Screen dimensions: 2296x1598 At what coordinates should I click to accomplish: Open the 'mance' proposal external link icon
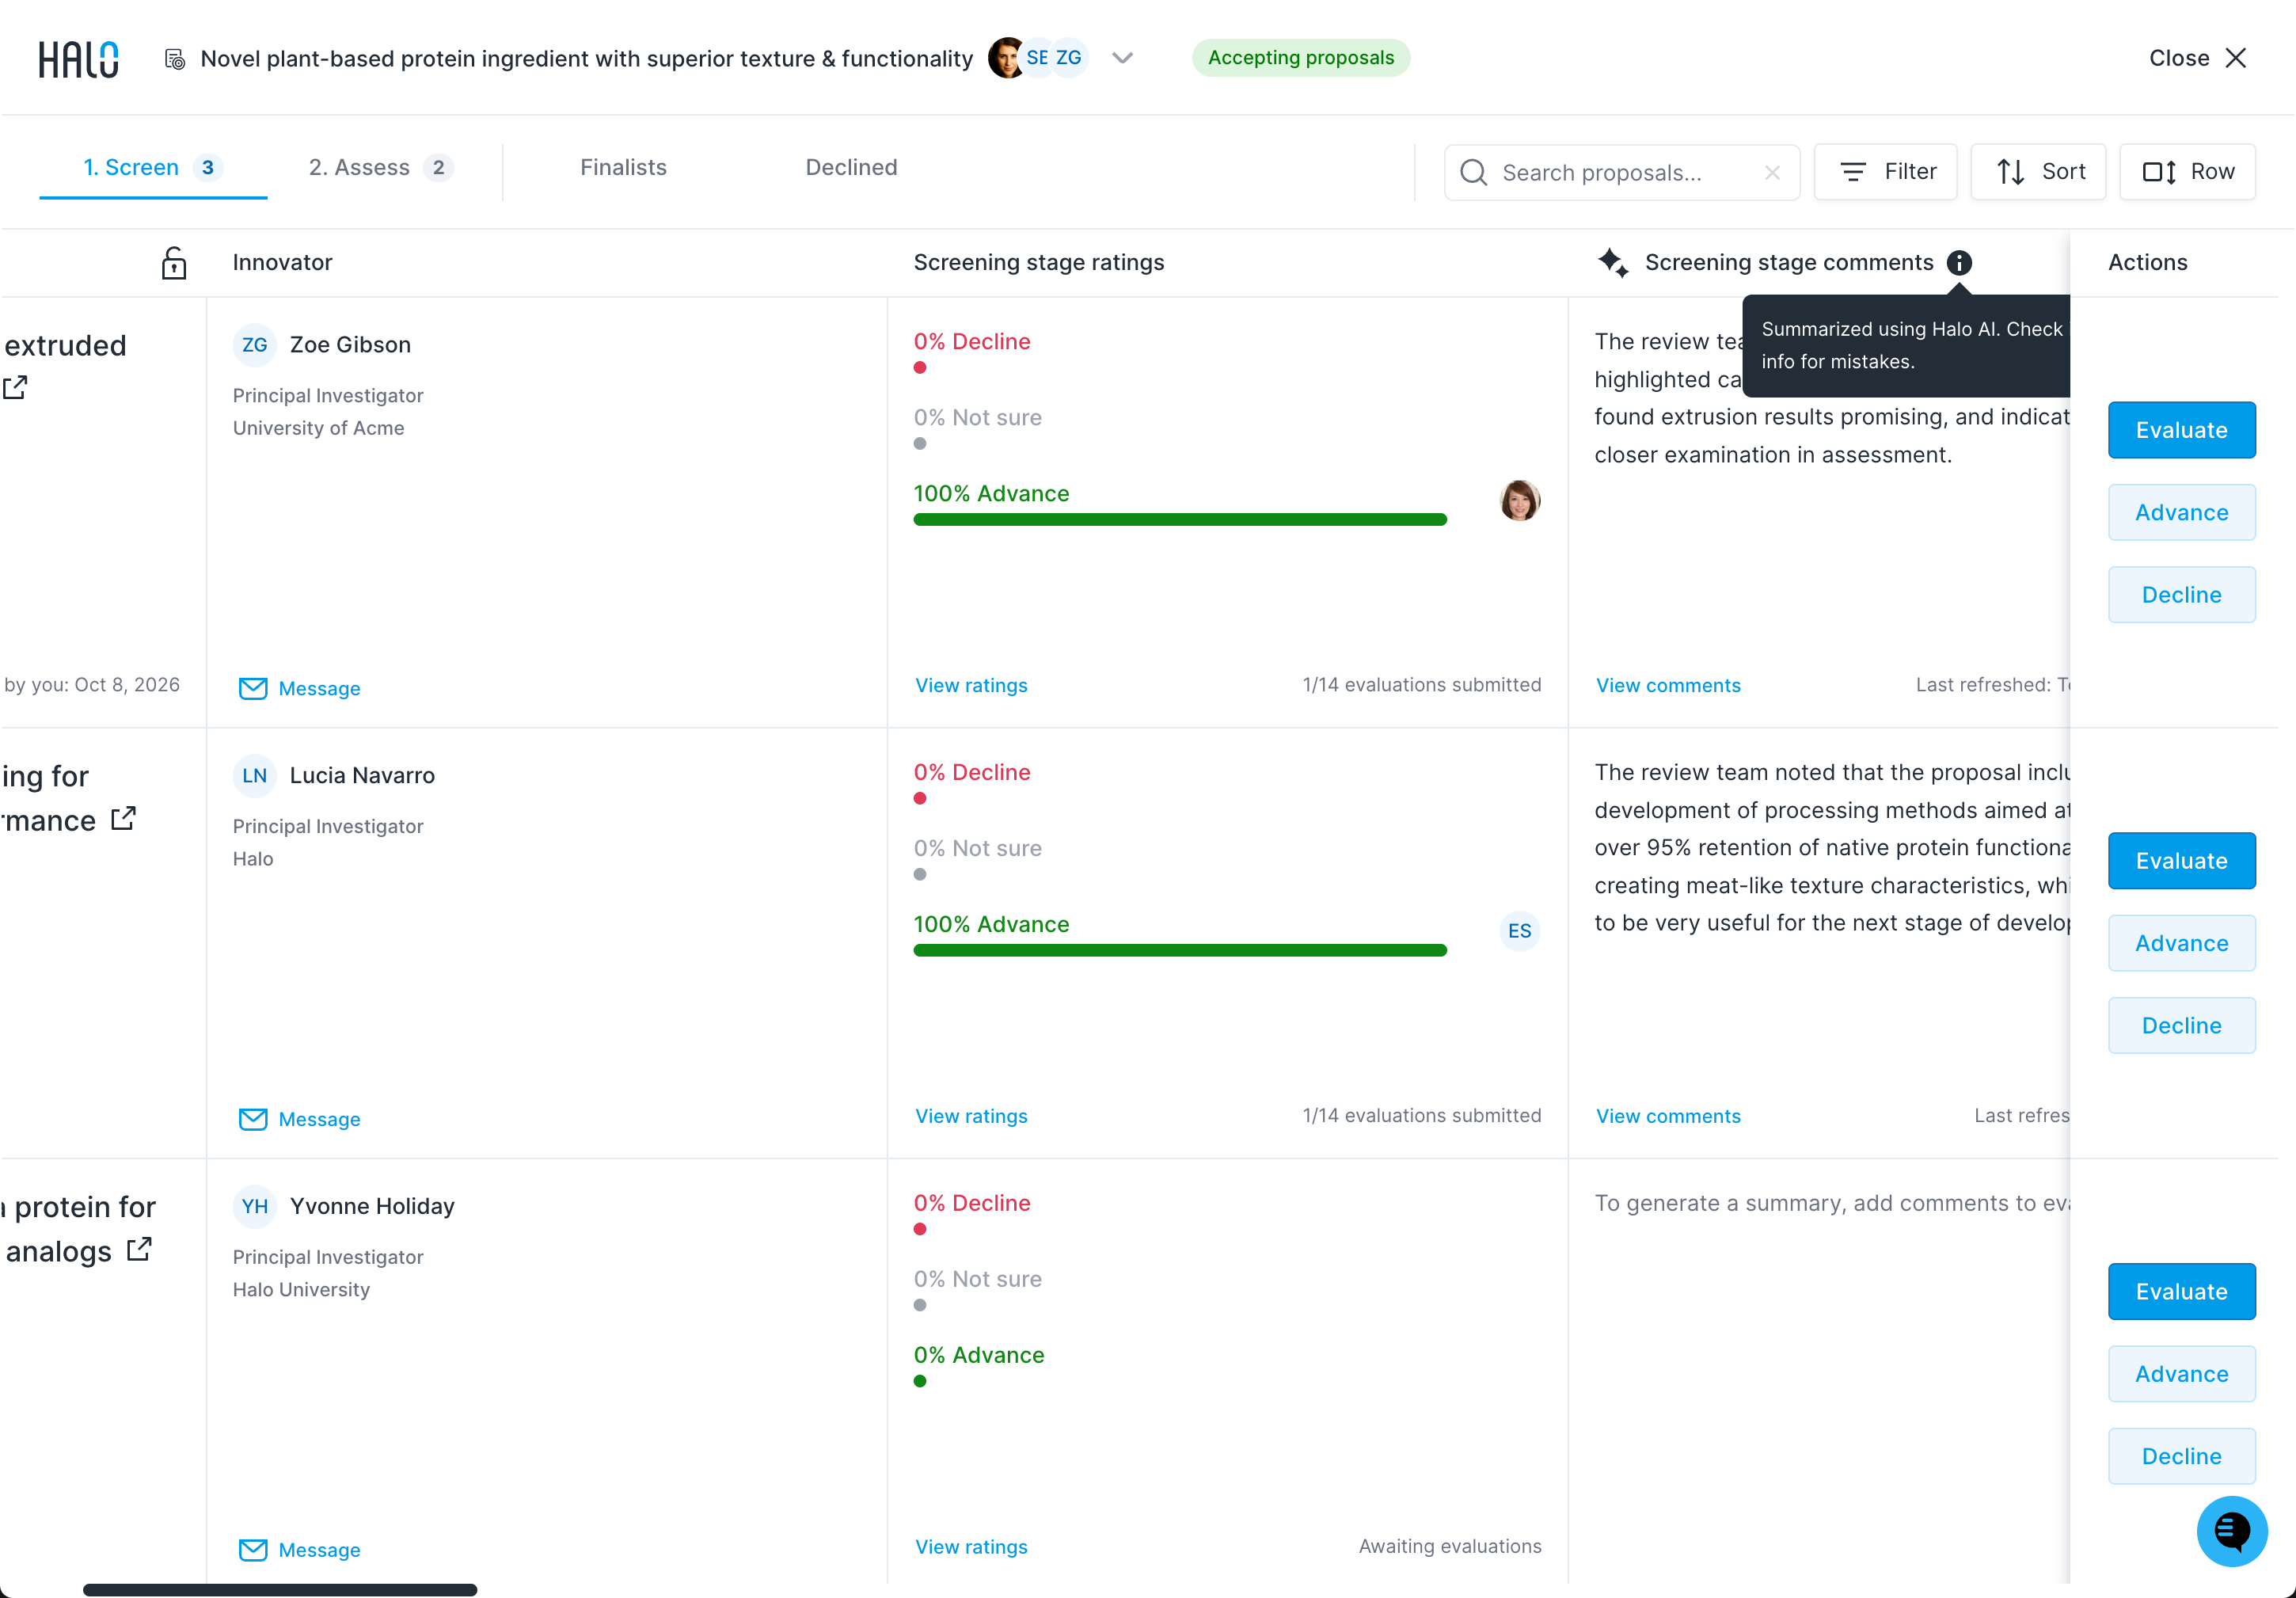tap(123, 819)
